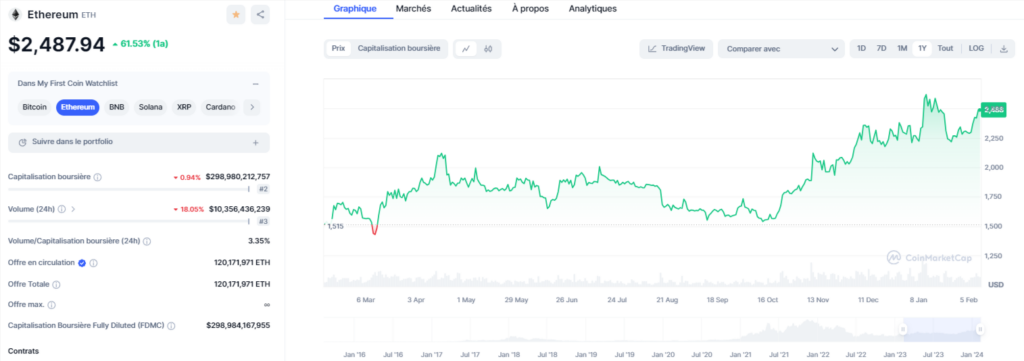The image size is (1024, 361).
Task: Select the 1D time range
Action: [861, 48]
